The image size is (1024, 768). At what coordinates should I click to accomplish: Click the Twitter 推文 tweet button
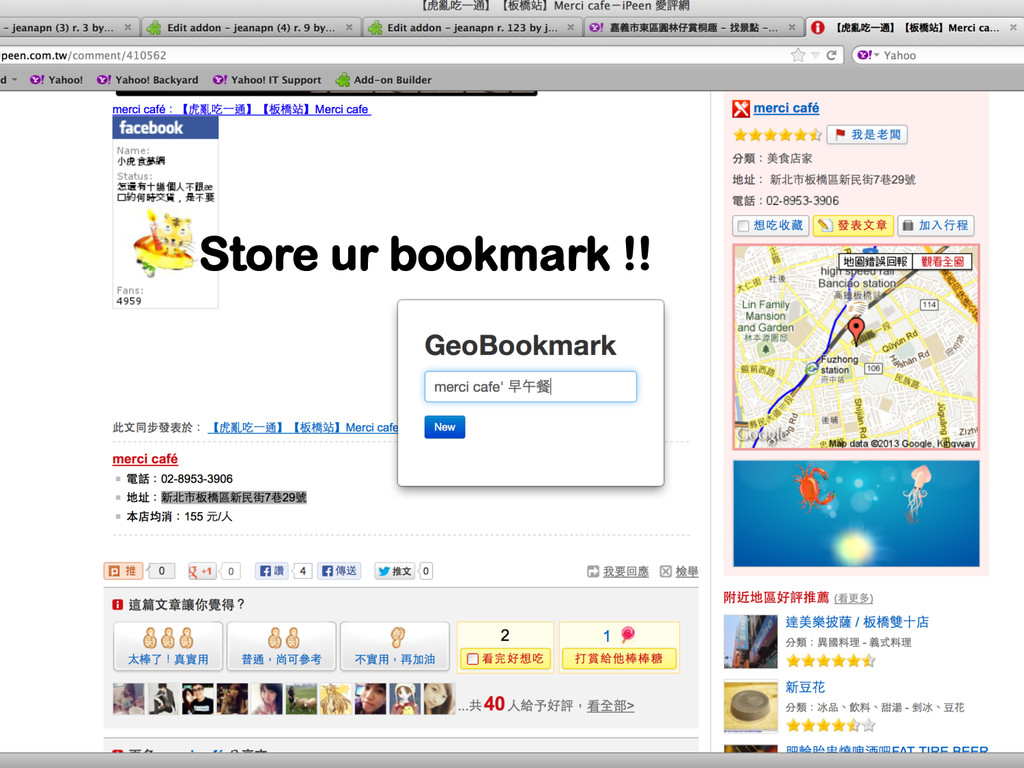tap(395, 571)
